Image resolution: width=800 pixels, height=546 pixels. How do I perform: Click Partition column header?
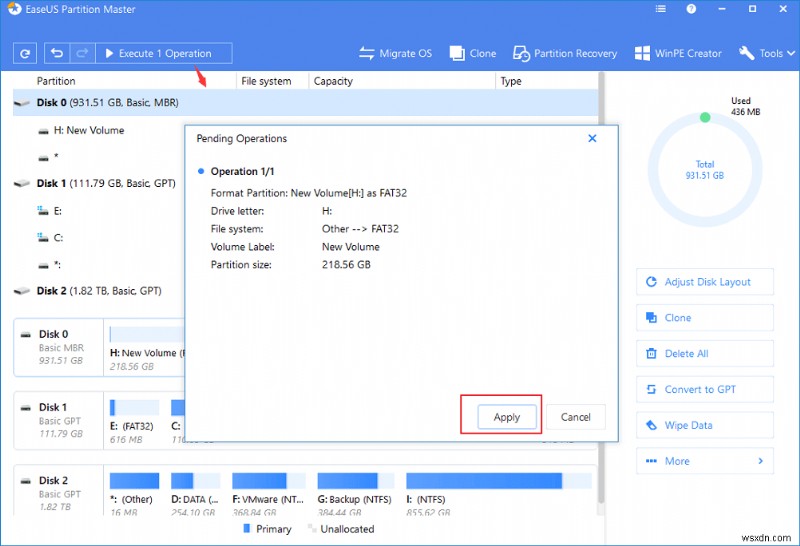pos(56,81)
